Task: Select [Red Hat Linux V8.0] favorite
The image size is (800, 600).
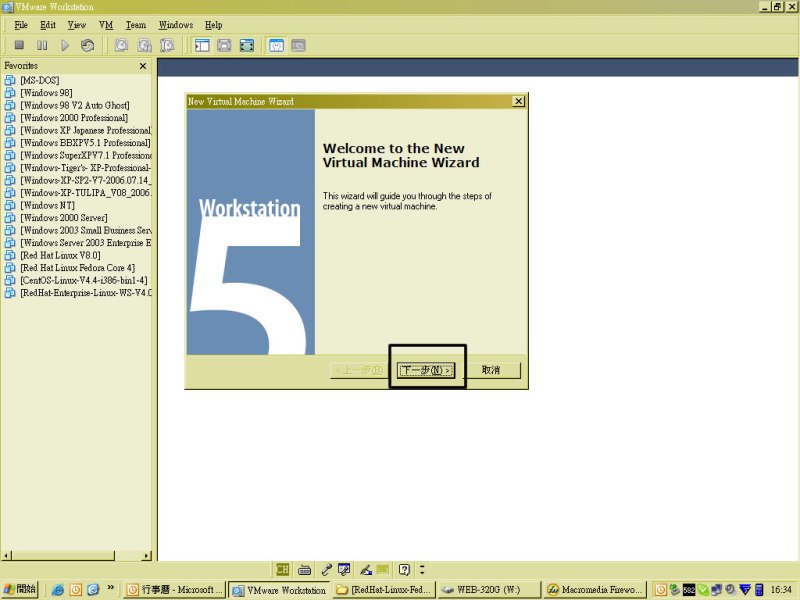Action: (x=60, y=255)
